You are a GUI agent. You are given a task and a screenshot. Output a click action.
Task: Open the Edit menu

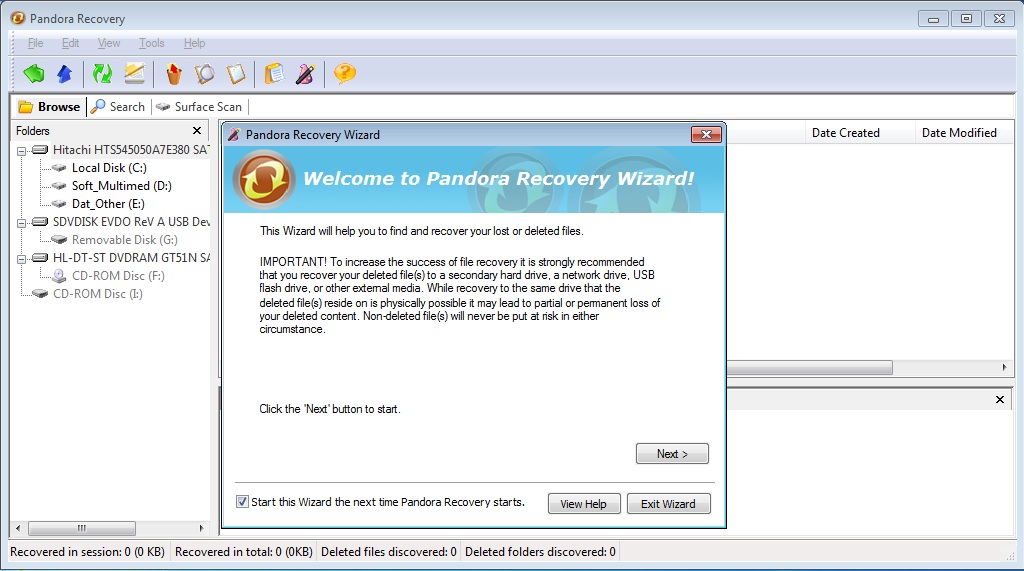[x=71, y=43]
